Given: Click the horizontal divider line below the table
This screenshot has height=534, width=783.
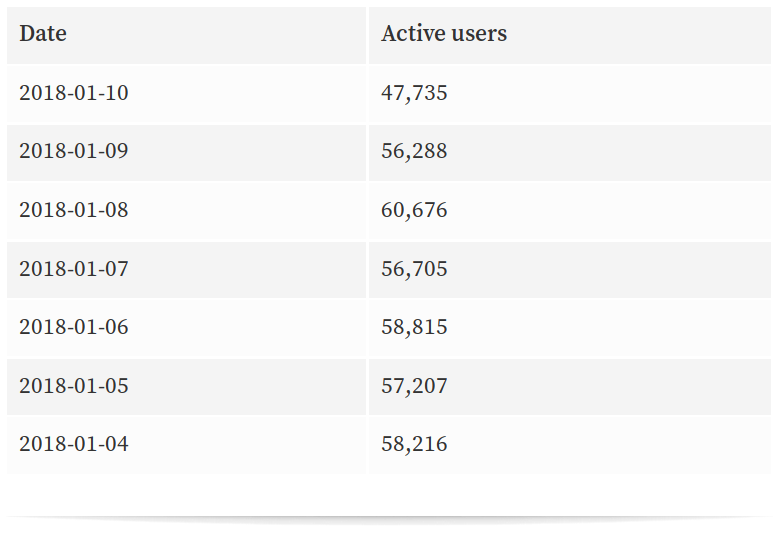Looking at the screenshot, I should 390,518.
